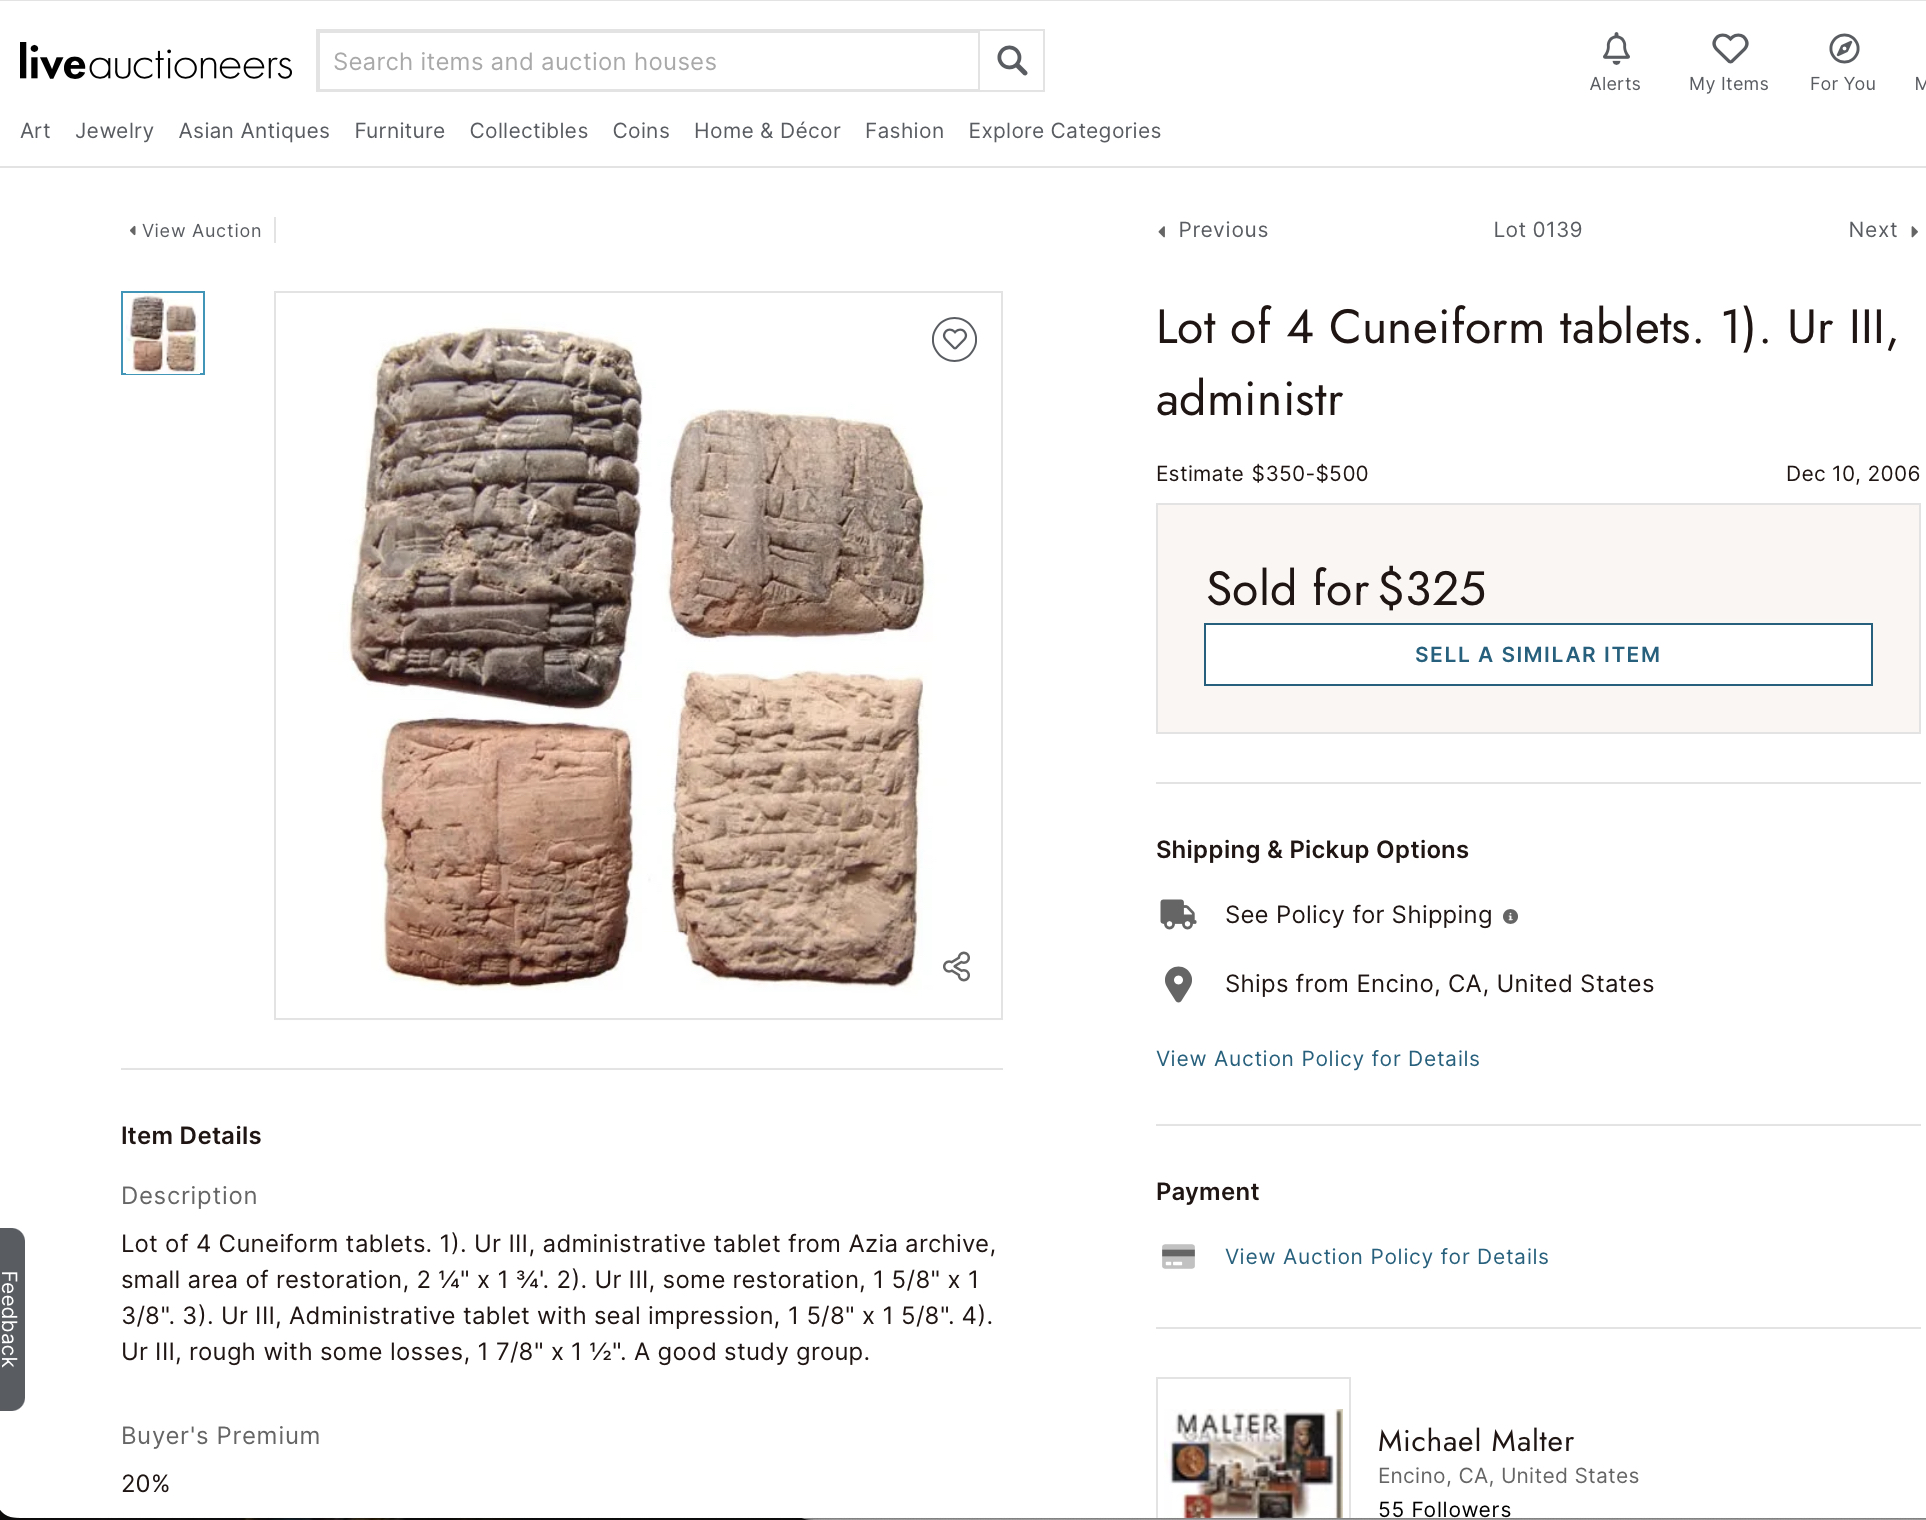
Task: Click the search magnifier icon
Action: pos(1012,61)
